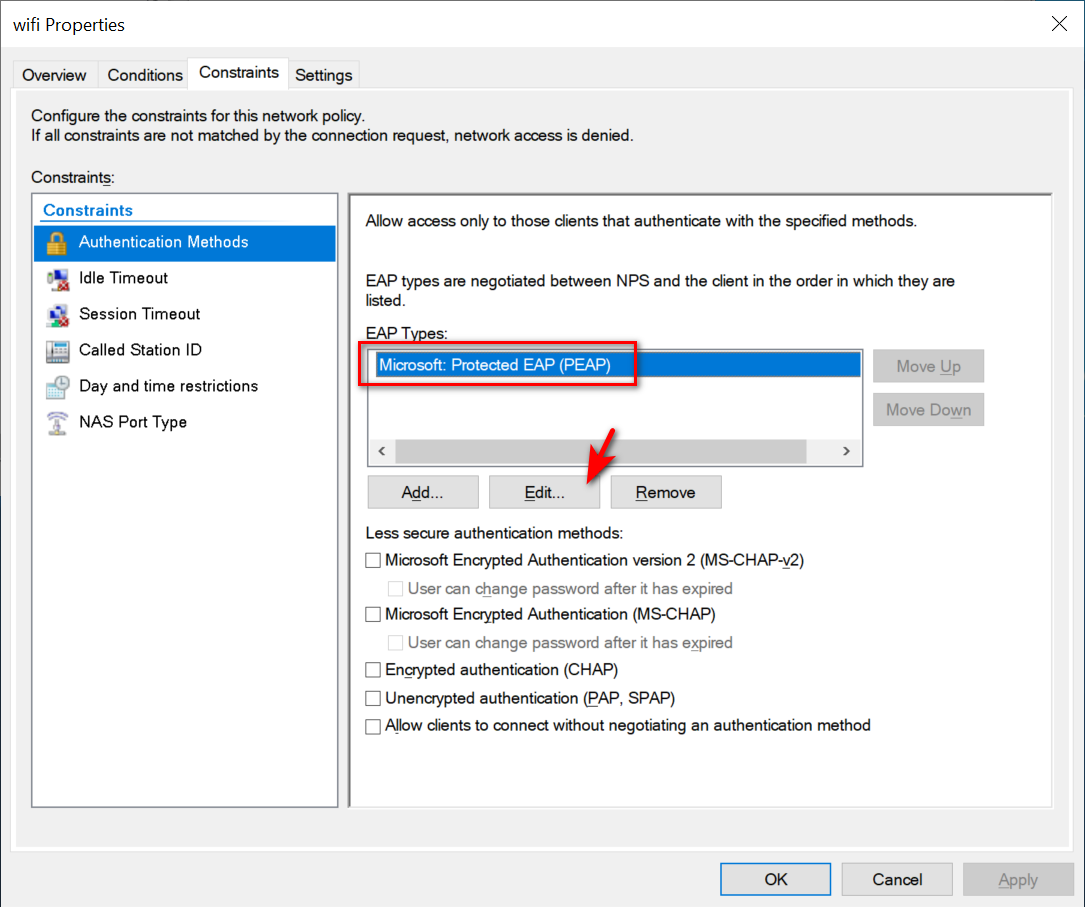Enable MS-CHAP-v2 authentication checkbox
The height and width of the screenshot is (907, 1085).
(x=373, y=560)
